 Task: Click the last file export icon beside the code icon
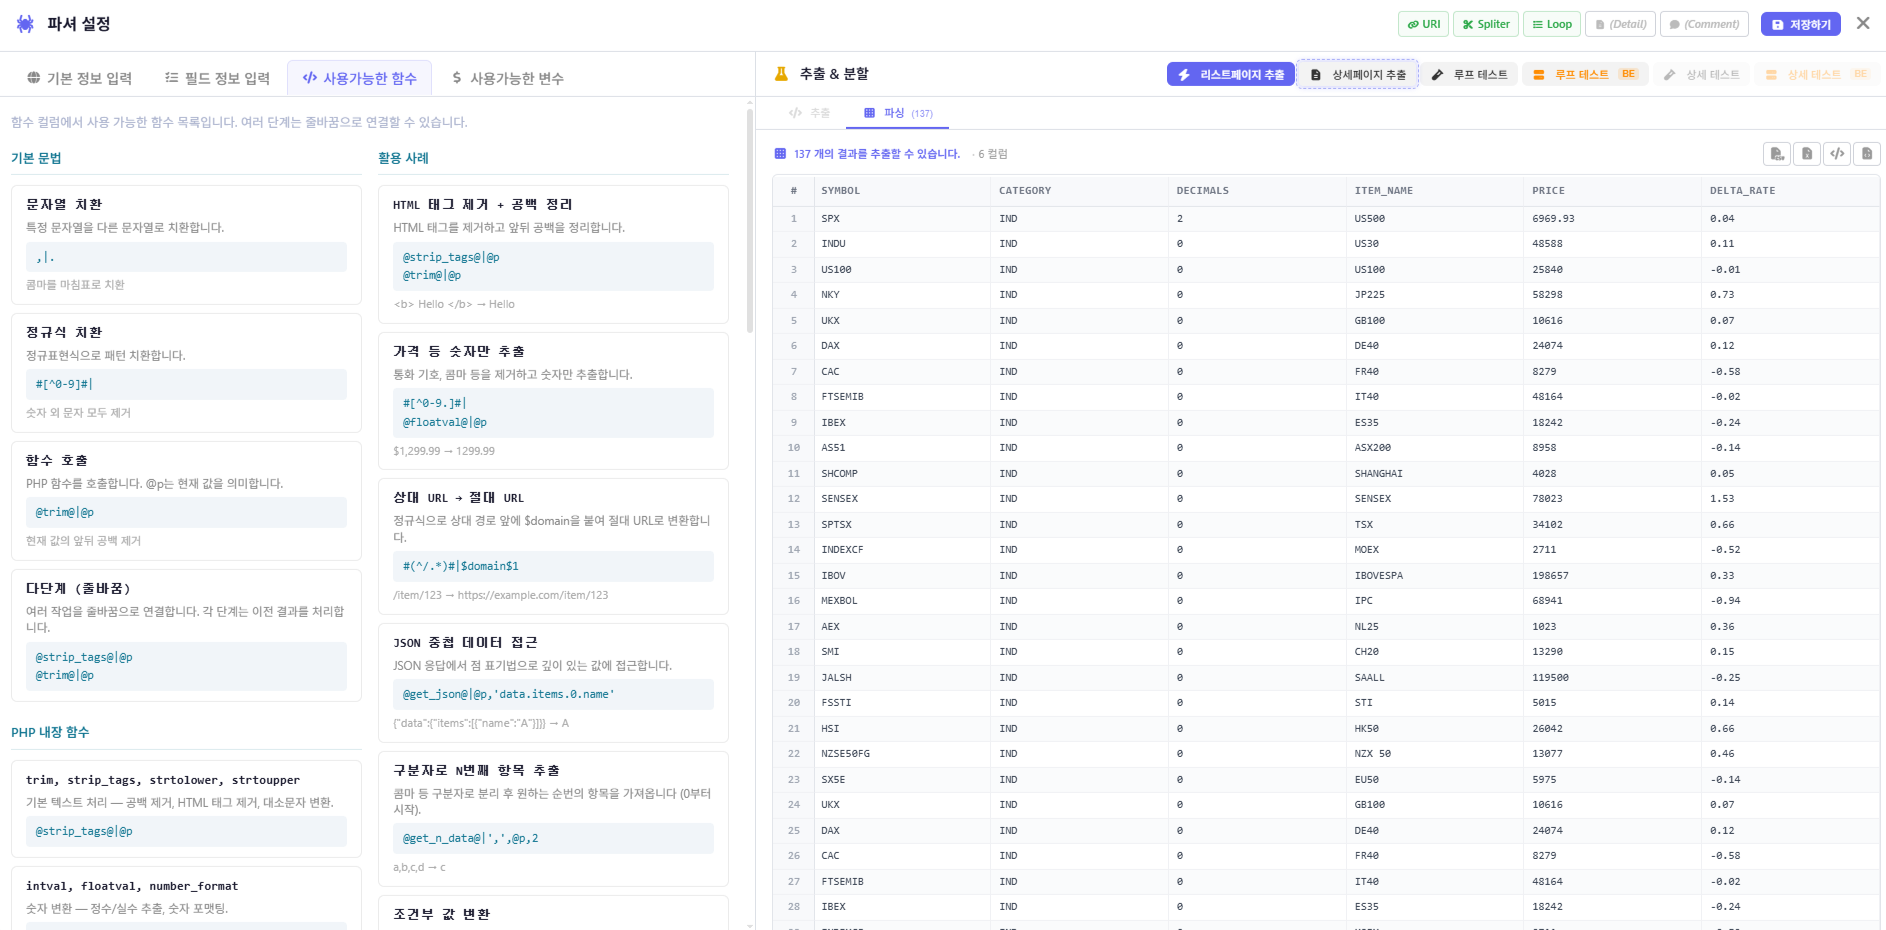point(1867,154)
